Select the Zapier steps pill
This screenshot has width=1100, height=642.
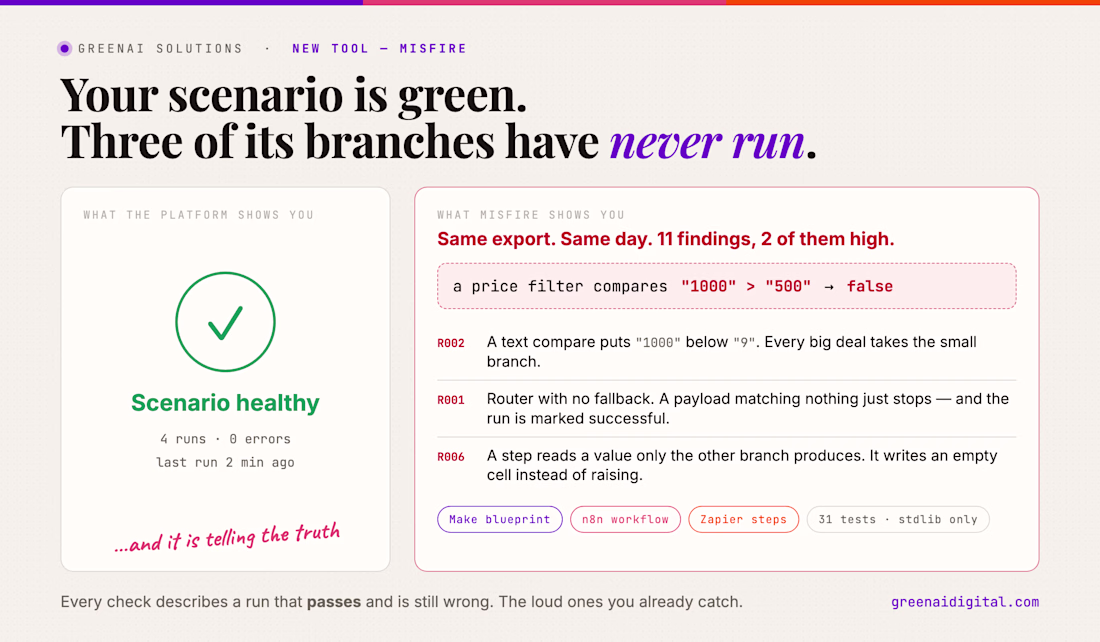744,519
